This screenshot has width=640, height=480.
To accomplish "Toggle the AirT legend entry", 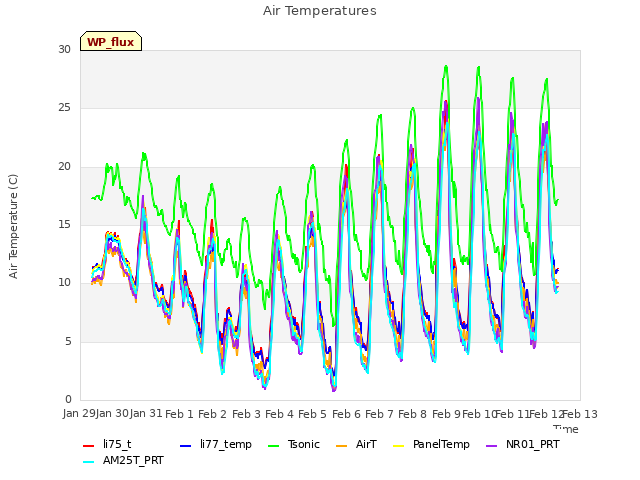I will [x=356, y=444].
